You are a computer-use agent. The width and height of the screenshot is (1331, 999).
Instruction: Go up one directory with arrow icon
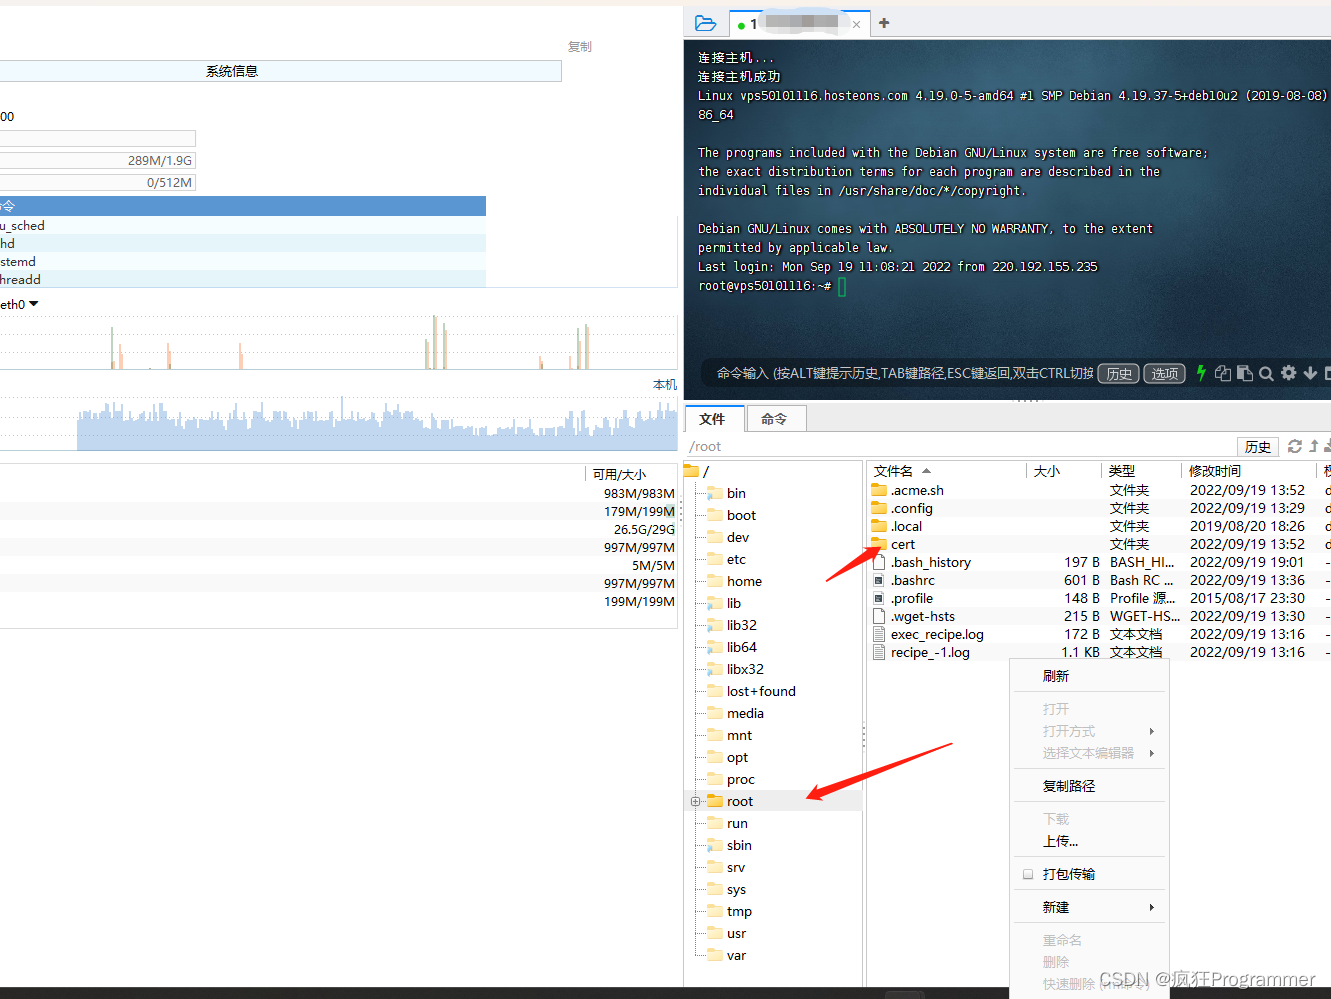pos(1314,446)
